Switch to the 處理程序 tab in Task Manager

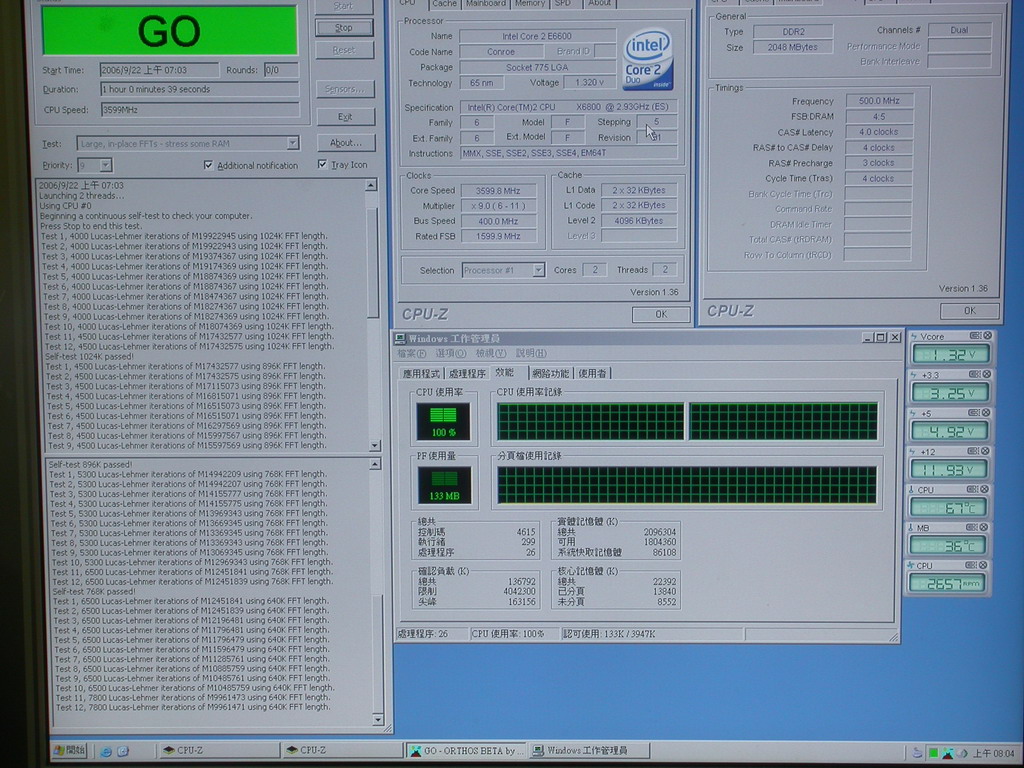coord(467,374)
